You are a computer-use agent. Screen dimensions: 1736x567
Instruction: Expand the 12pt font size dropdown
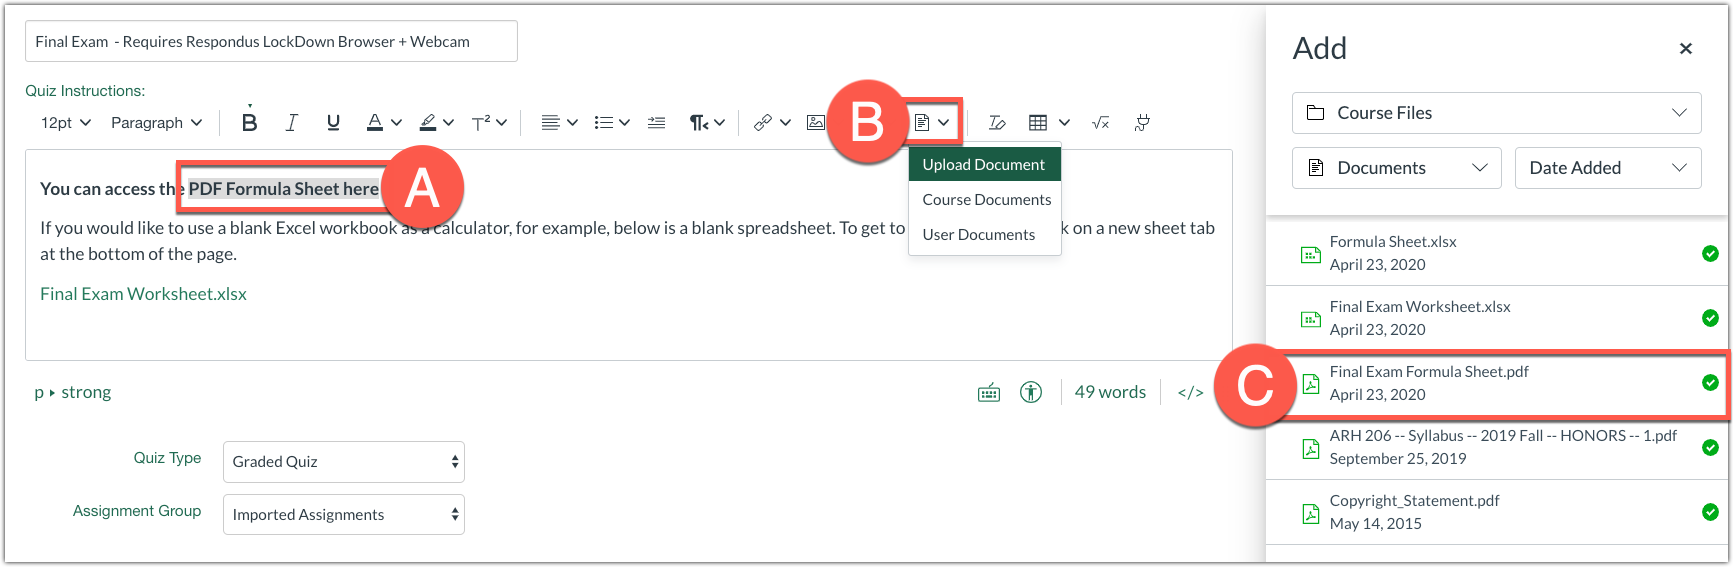[x=66, y=122]
